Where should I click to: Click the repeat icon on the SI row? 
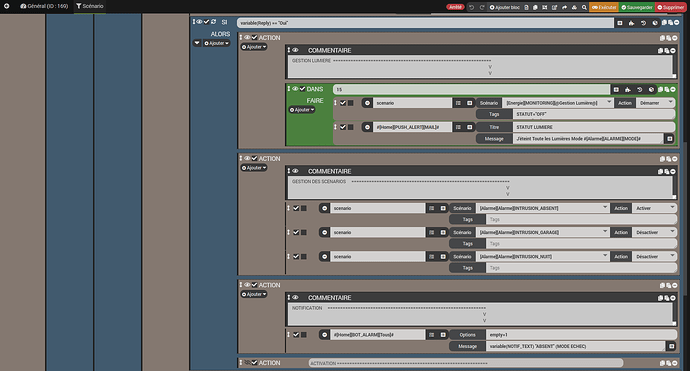pyautogui.click(x=213, y=22)
